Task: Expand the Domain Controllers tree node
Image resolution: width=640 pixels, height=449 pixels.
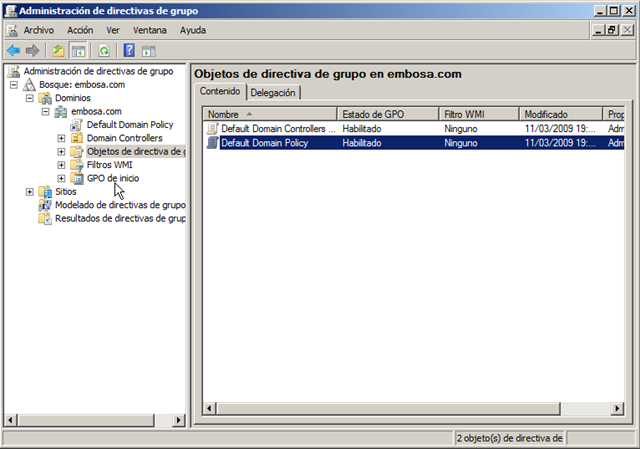Action: click(x=62, y=138)
